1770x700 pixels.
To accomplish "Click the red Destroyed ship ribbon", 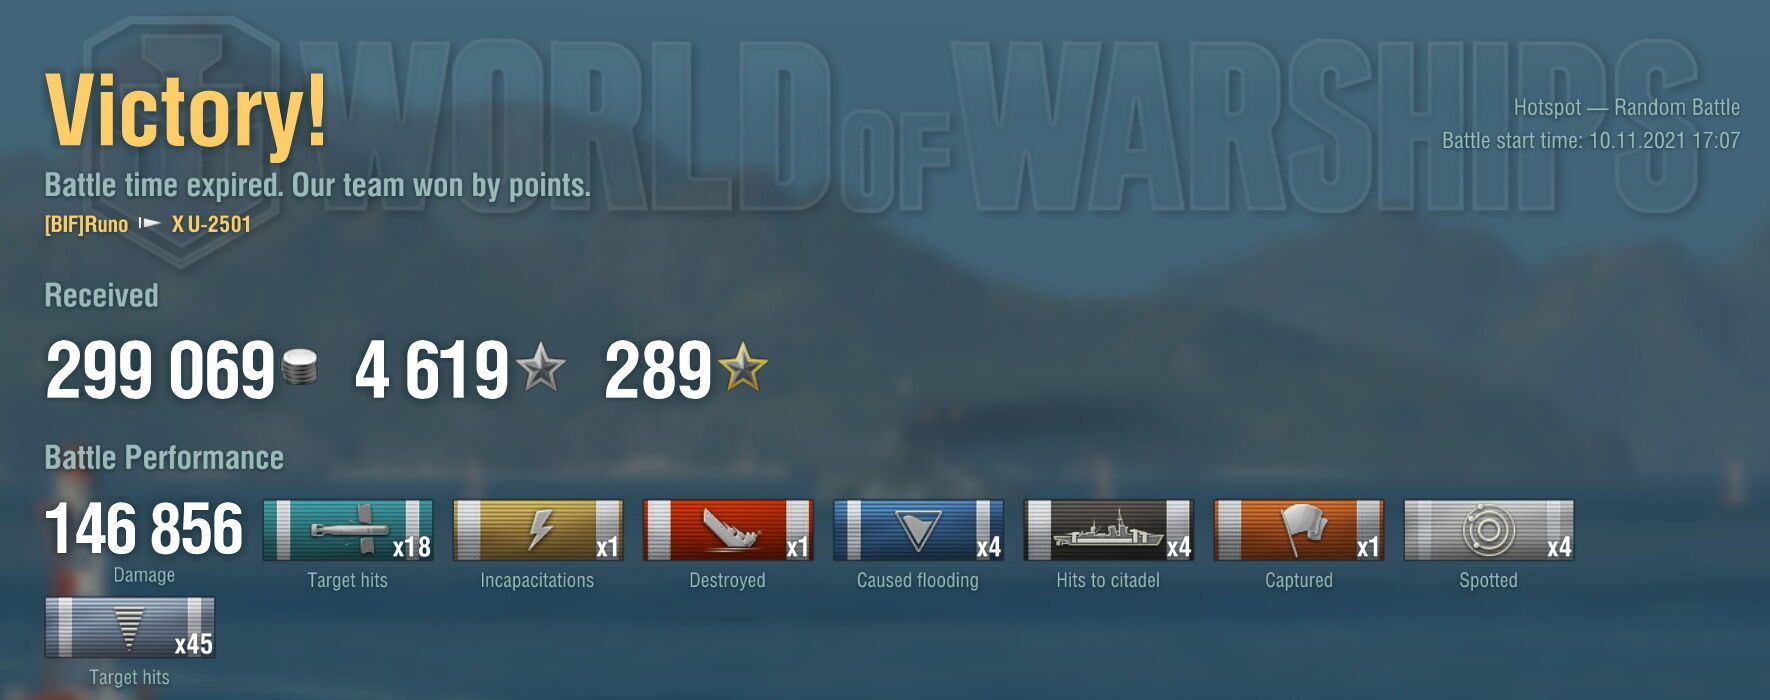I will coord(728,530).
